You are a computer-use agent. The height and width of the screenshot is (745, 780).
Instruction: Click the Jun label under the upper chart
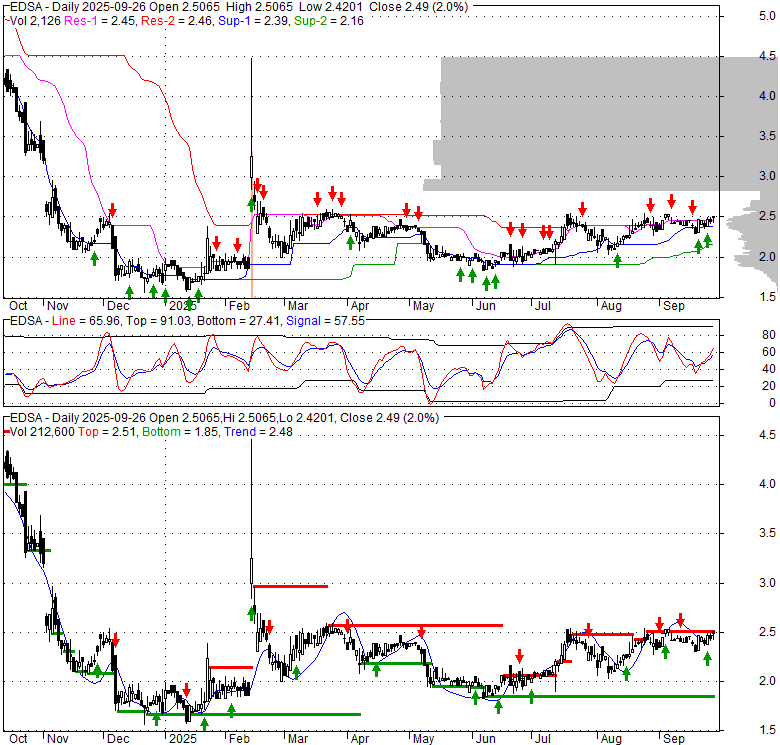(486, 306)
